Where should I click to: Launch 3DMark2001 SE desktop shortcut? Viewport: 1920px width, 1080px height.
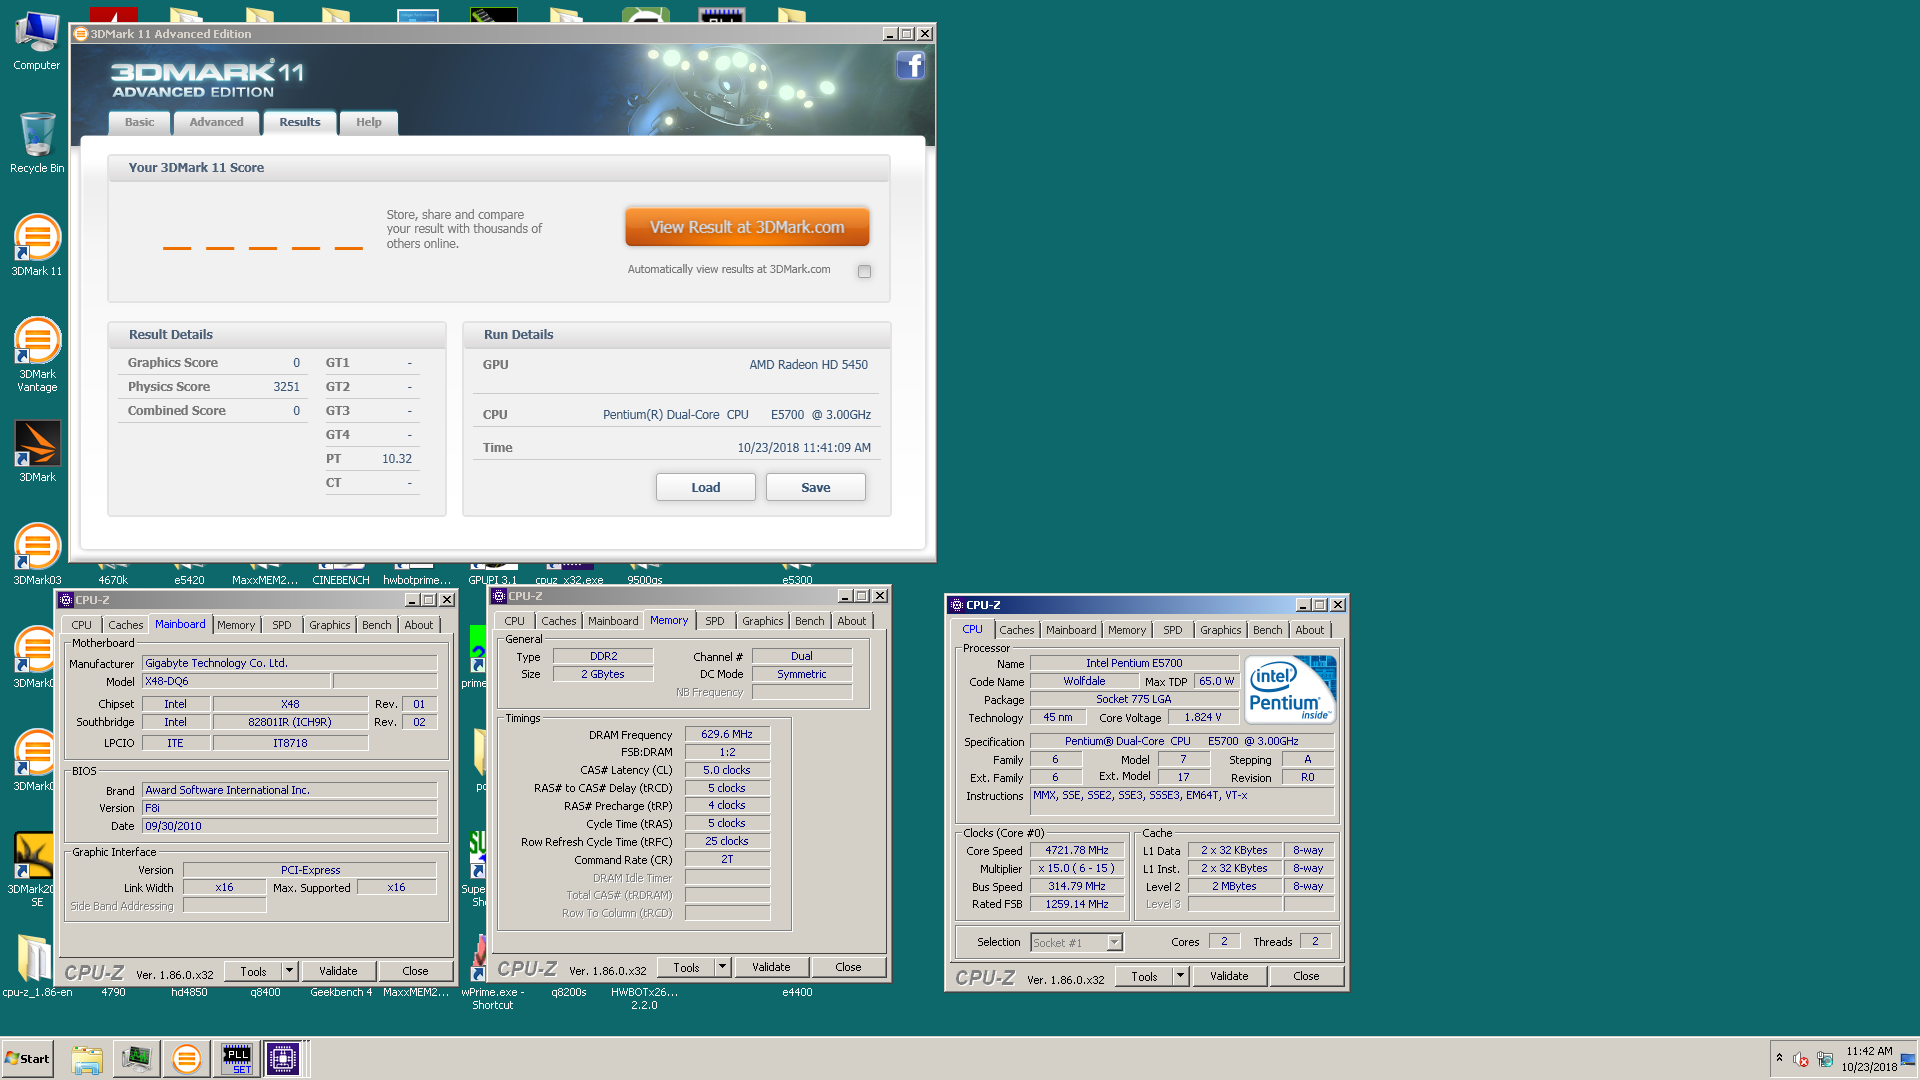coord(32,869)
